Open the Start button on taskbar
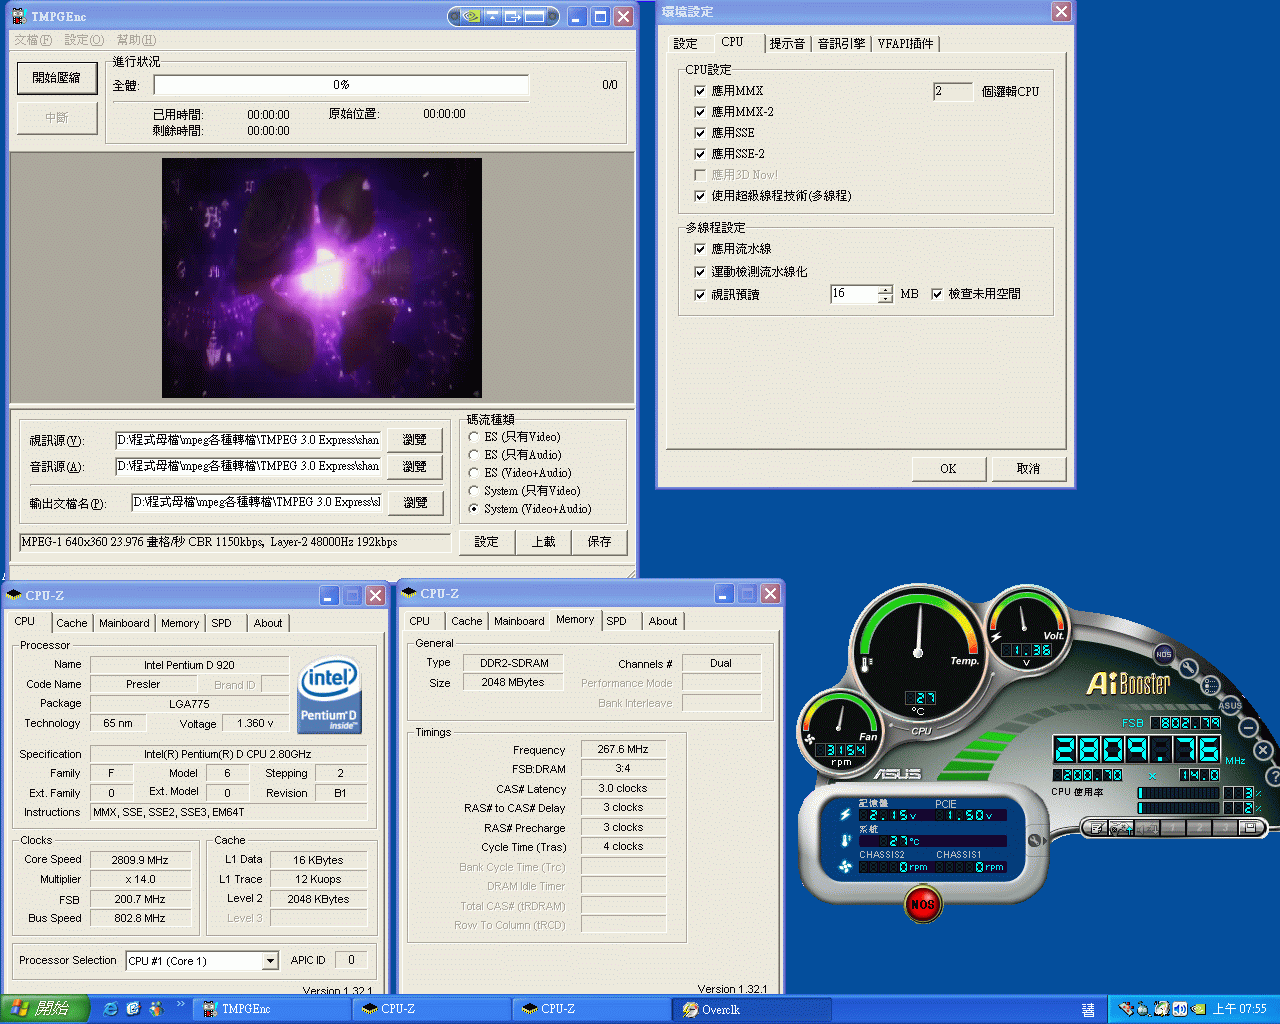Screen dimensions: 1280x1024 pos(45,1009)
